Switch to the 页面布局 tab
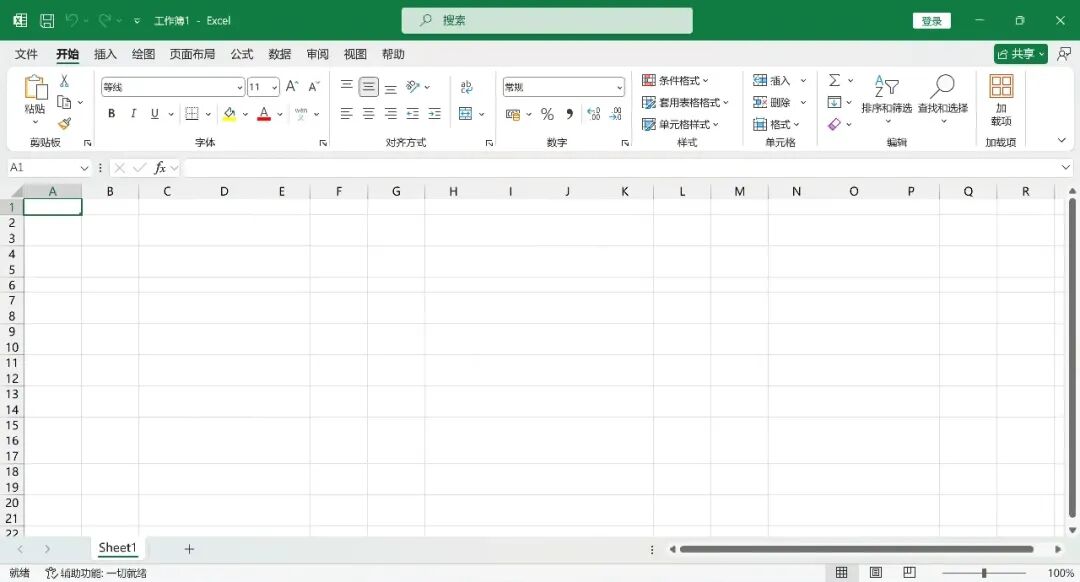Image resolution: width=1080 pixels, height=582 pixels. coord(192,54)
